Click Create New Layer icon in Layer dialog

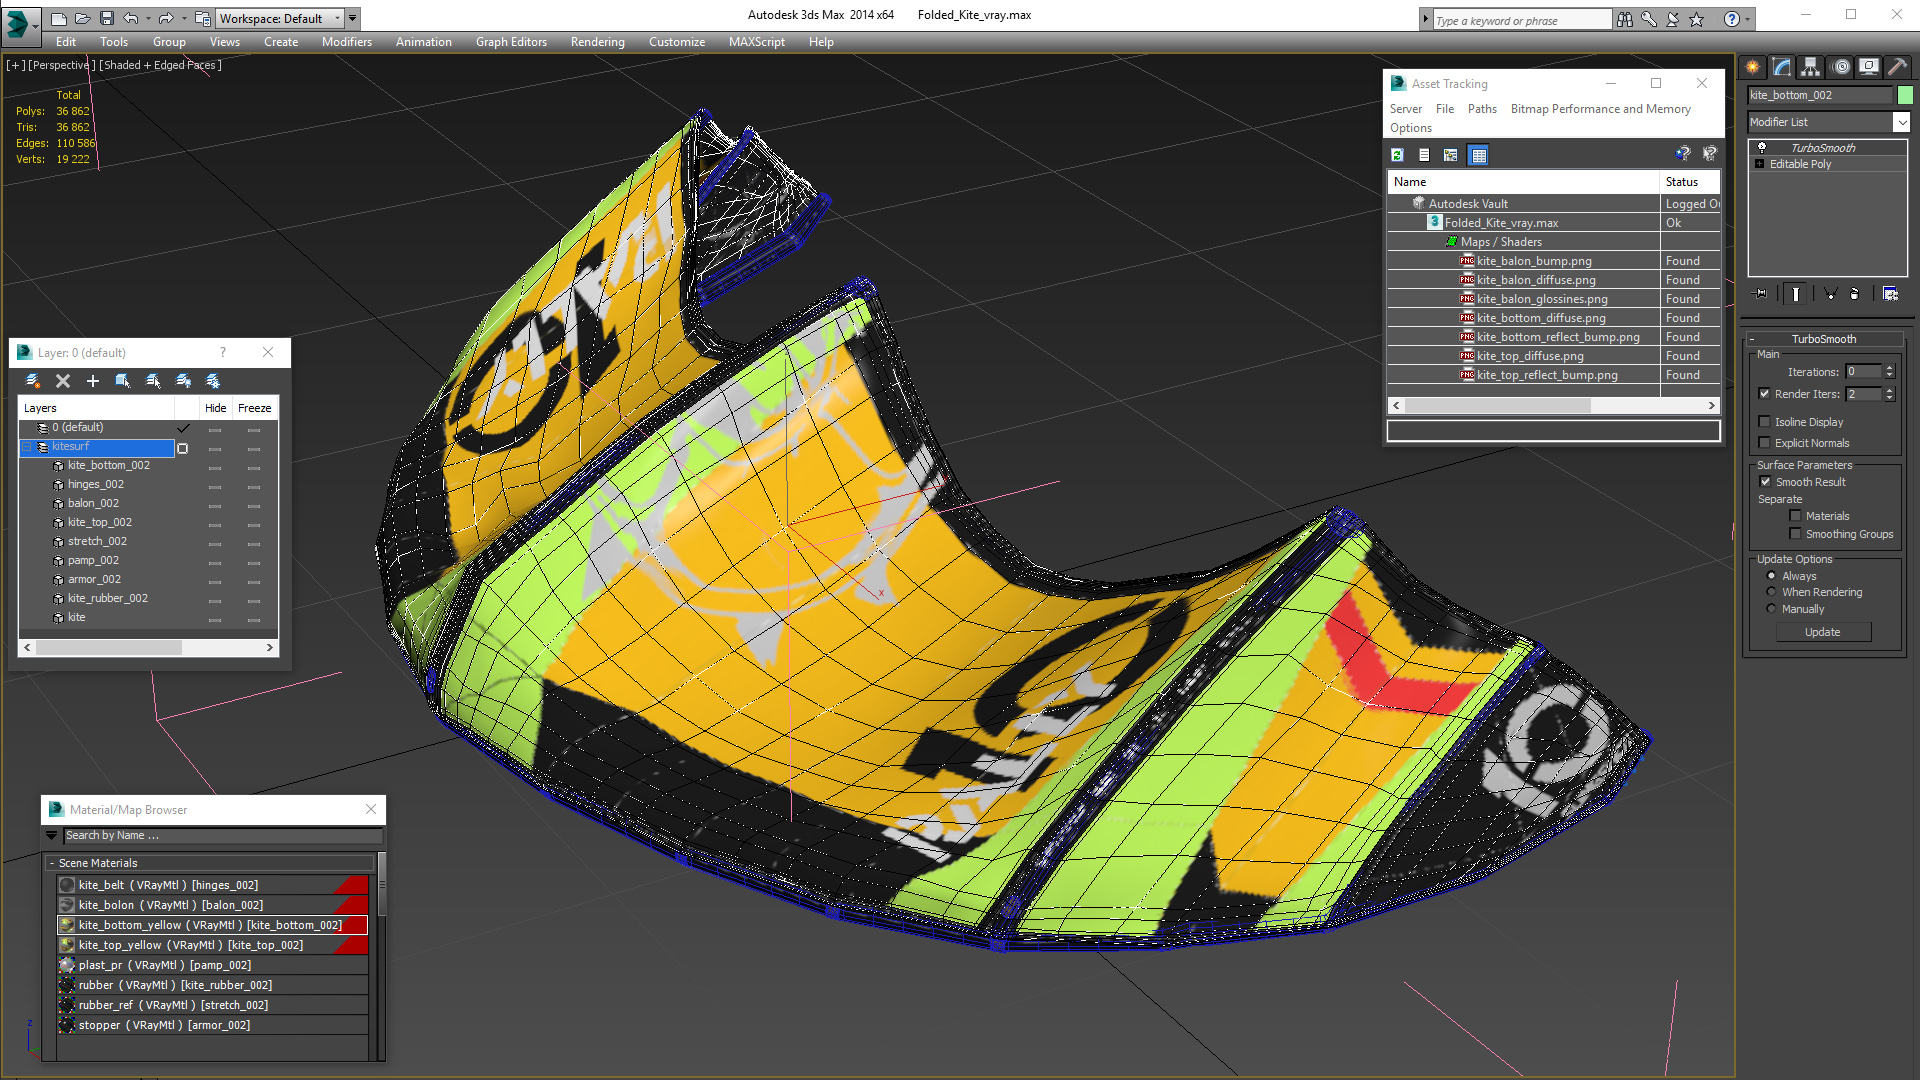(x=33, y=381)
